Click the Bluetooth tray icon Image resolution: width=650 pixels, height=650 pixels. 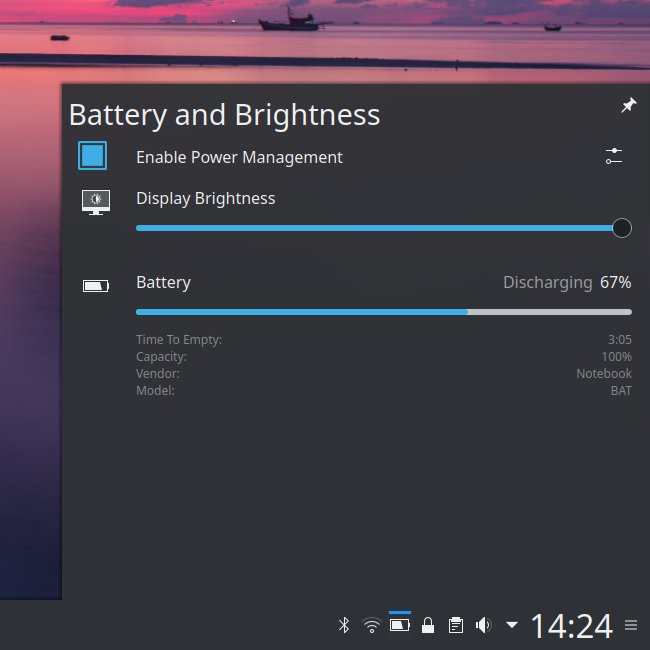343,625
